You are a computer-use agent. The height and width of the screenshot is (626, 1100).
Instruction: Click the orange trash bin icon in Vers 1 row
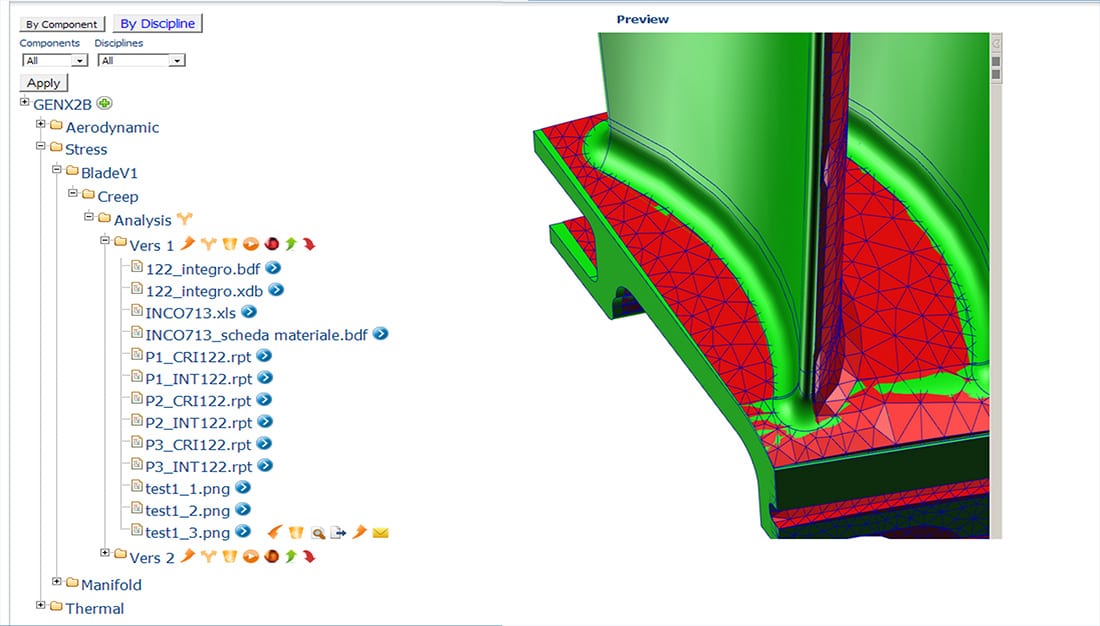pos(229,244)
